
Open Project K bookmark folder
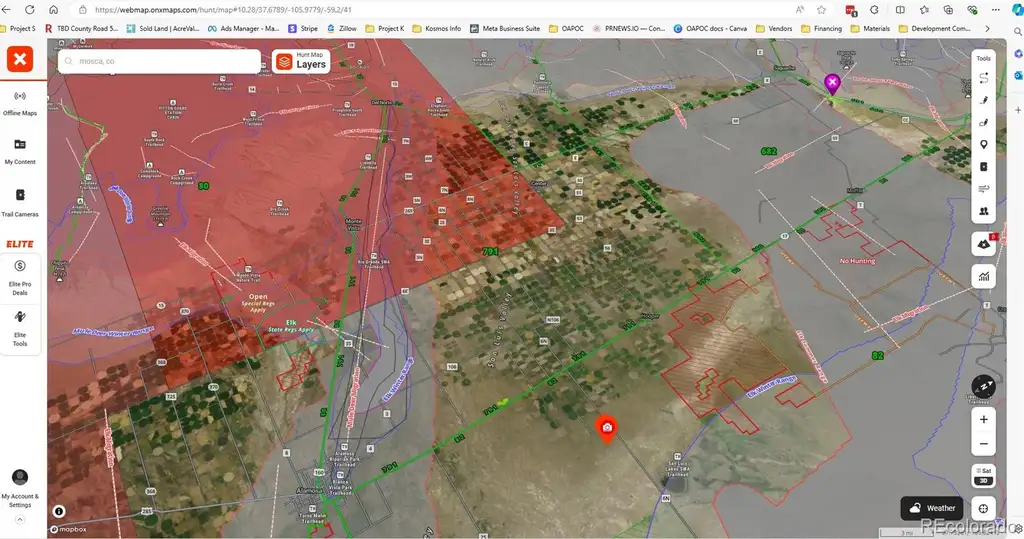click(385, 29)
